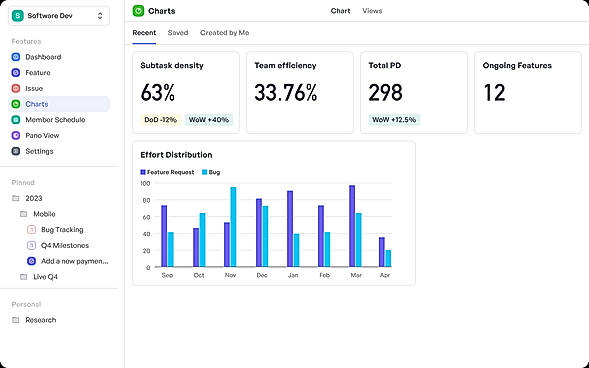589x368 pixels.
Task: Click the Bug bar for Nov
Action: (x=233, y=227)
